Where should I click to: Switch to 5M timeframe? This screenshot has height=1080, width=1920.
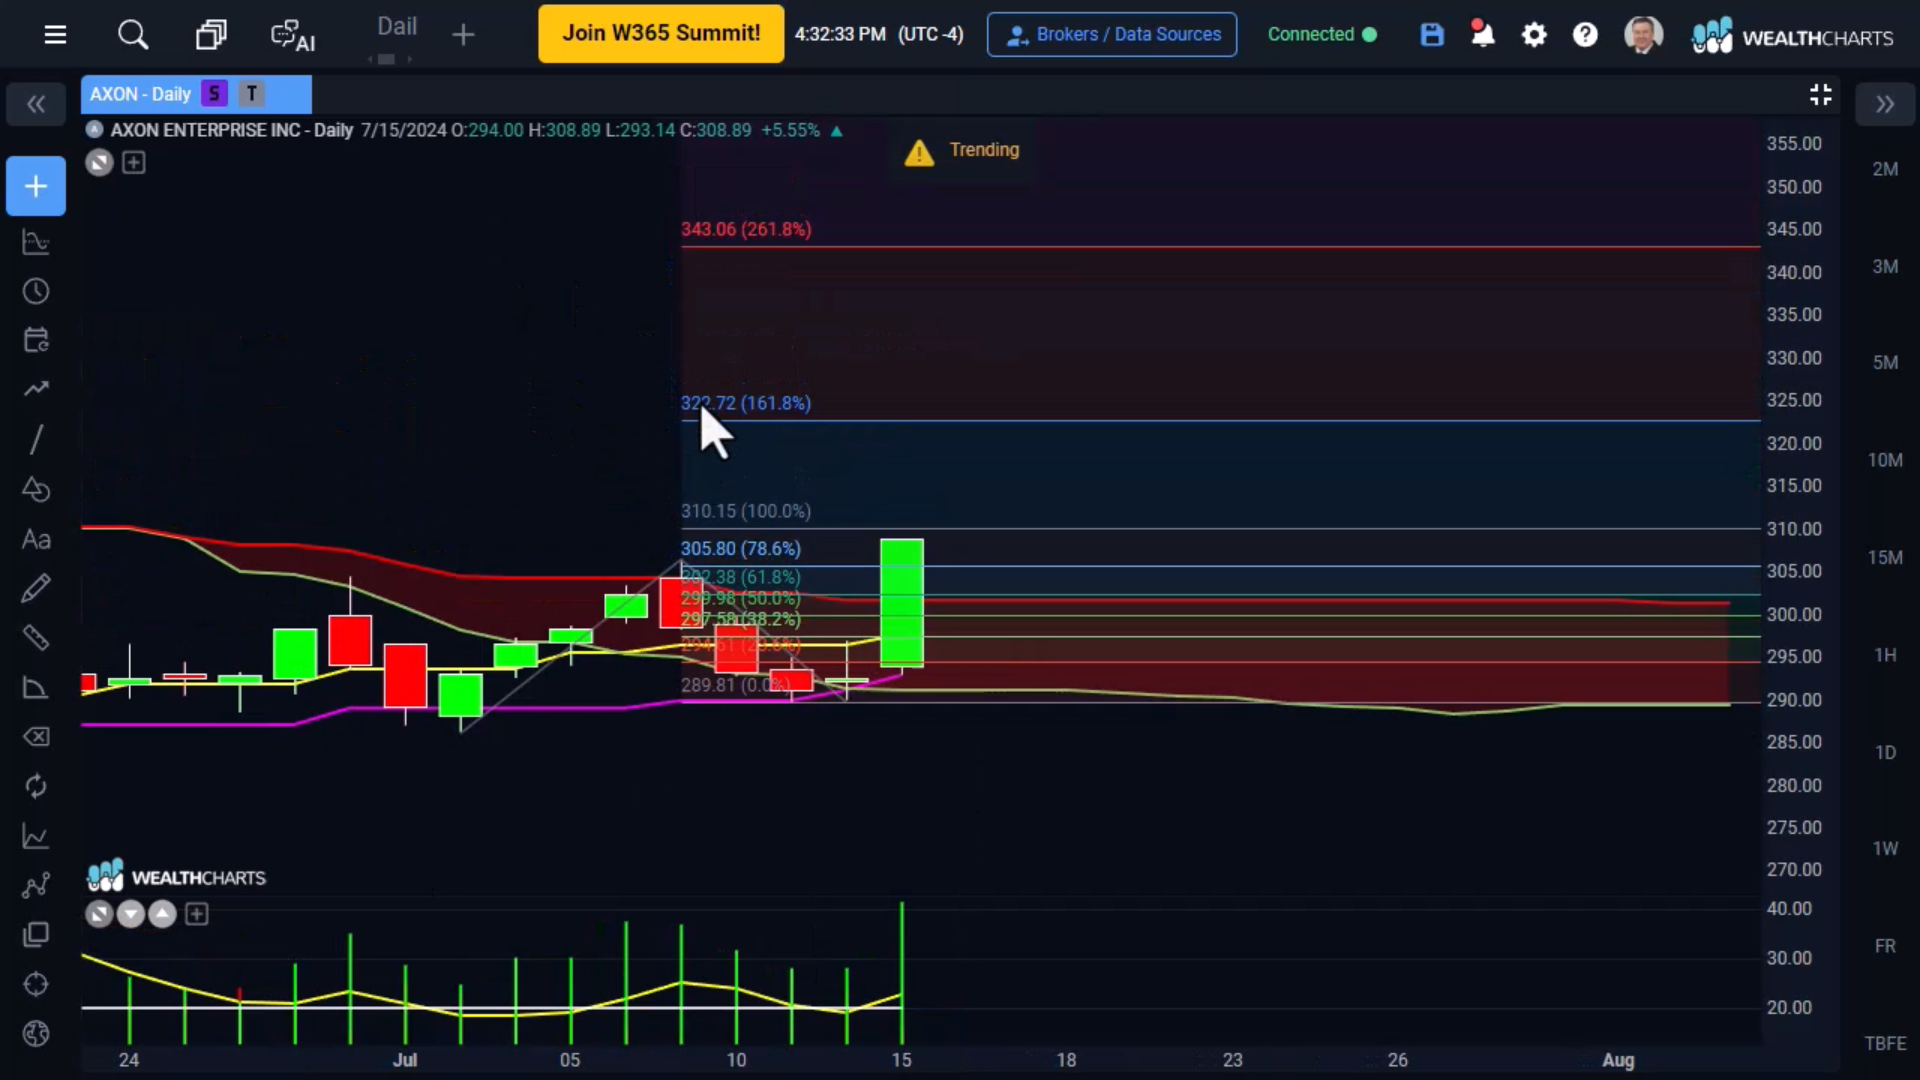pyautogui.click(x=1885, y=362)
